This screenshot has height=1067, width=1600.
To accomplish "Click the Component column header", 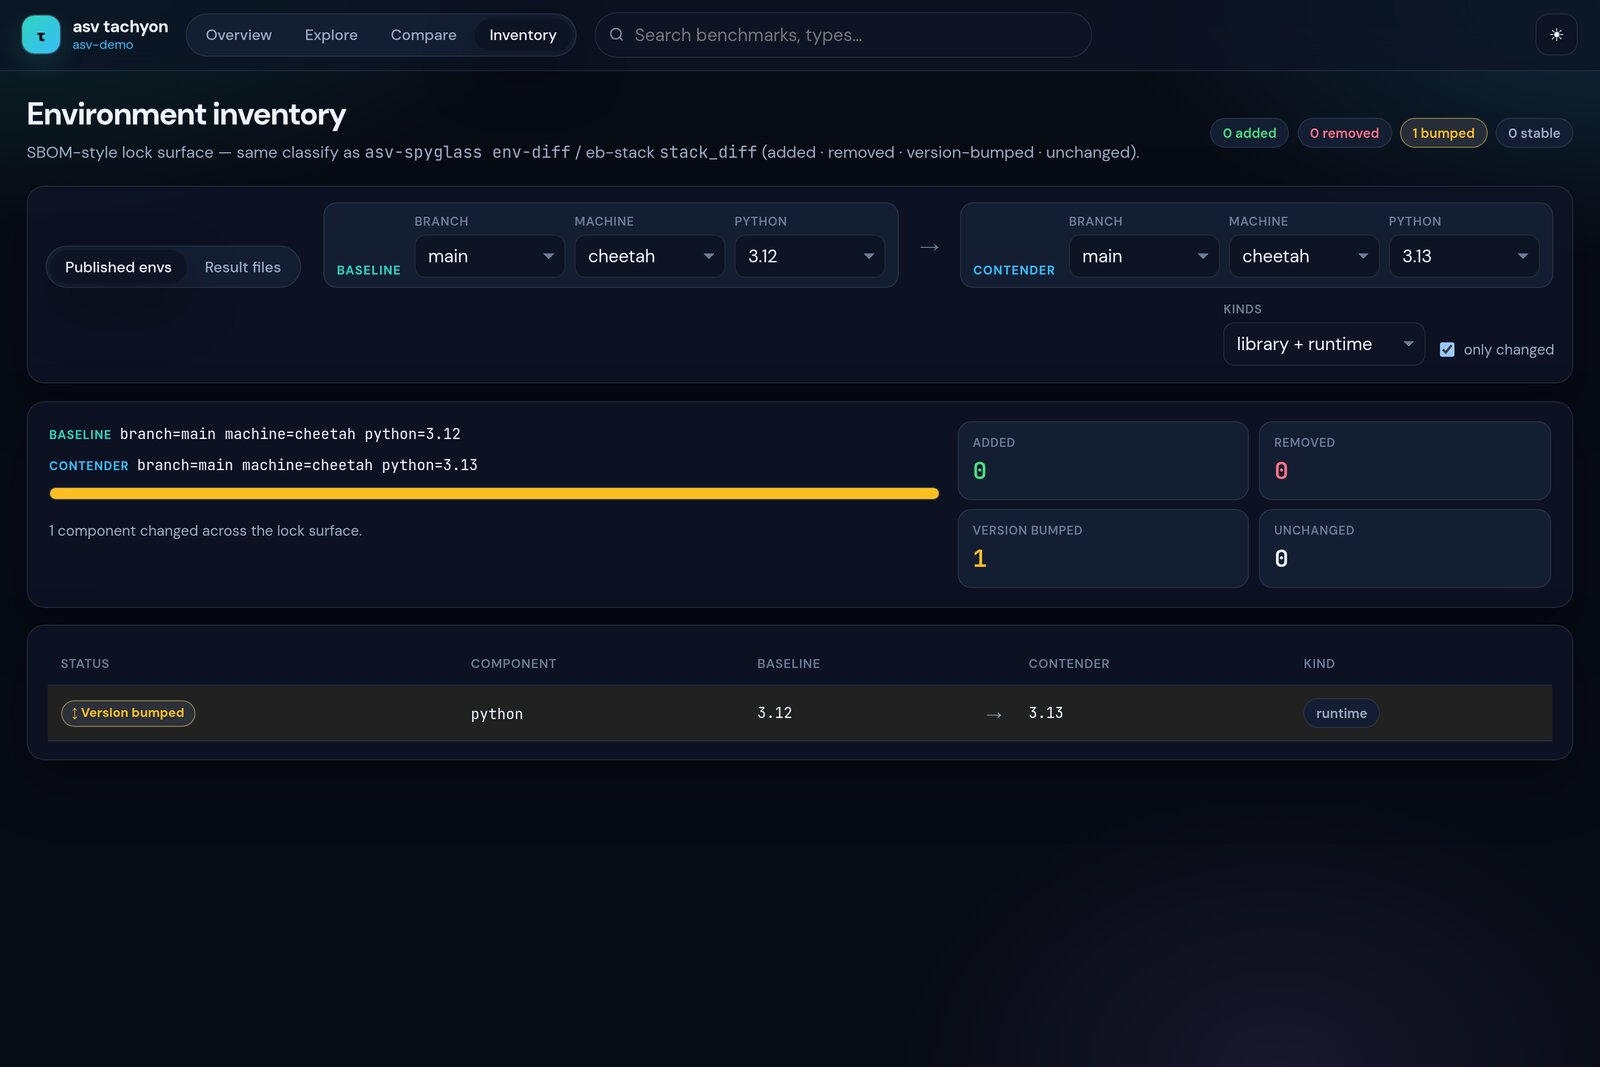I will [x=513, y=664].
